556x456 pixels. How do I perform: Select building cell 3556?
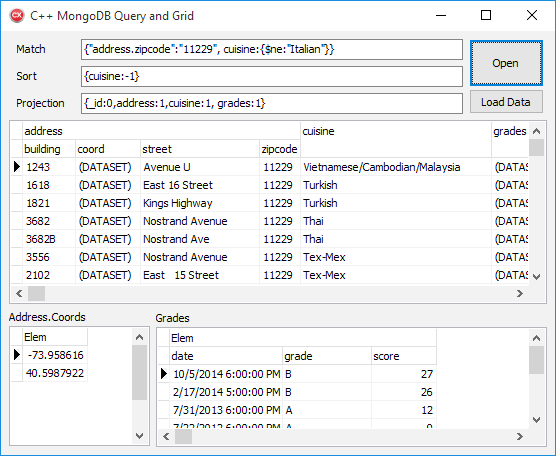(49, 257)
